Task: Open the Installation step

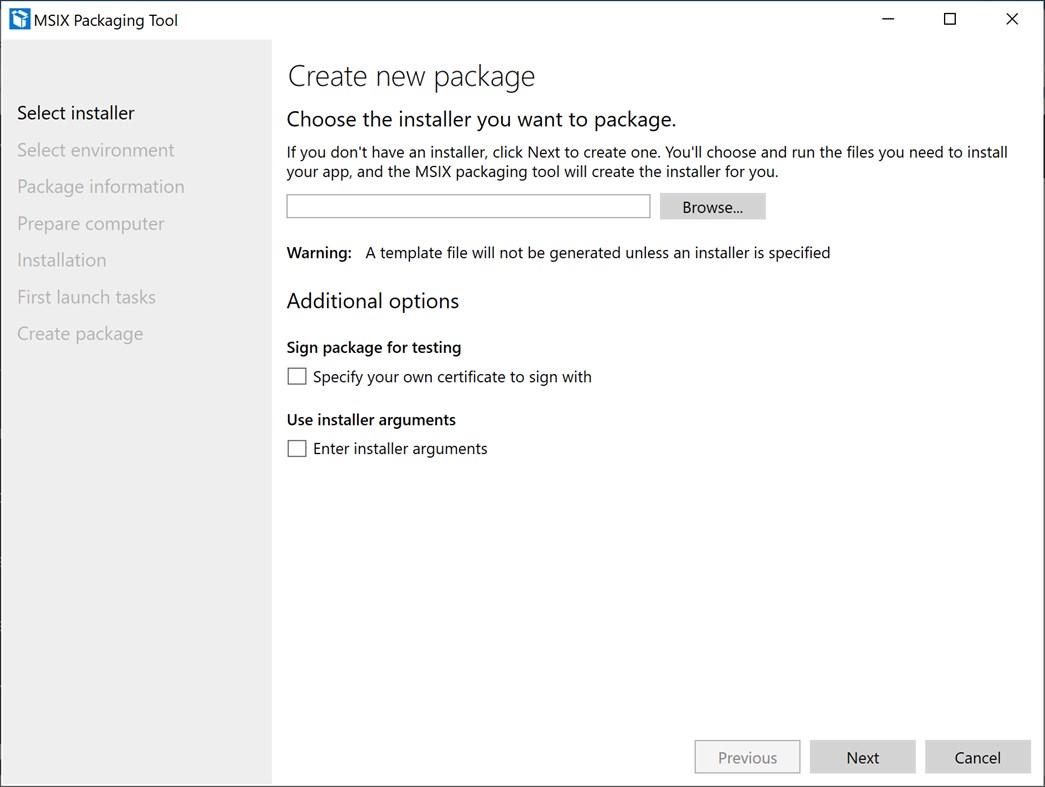Action: 61,260
